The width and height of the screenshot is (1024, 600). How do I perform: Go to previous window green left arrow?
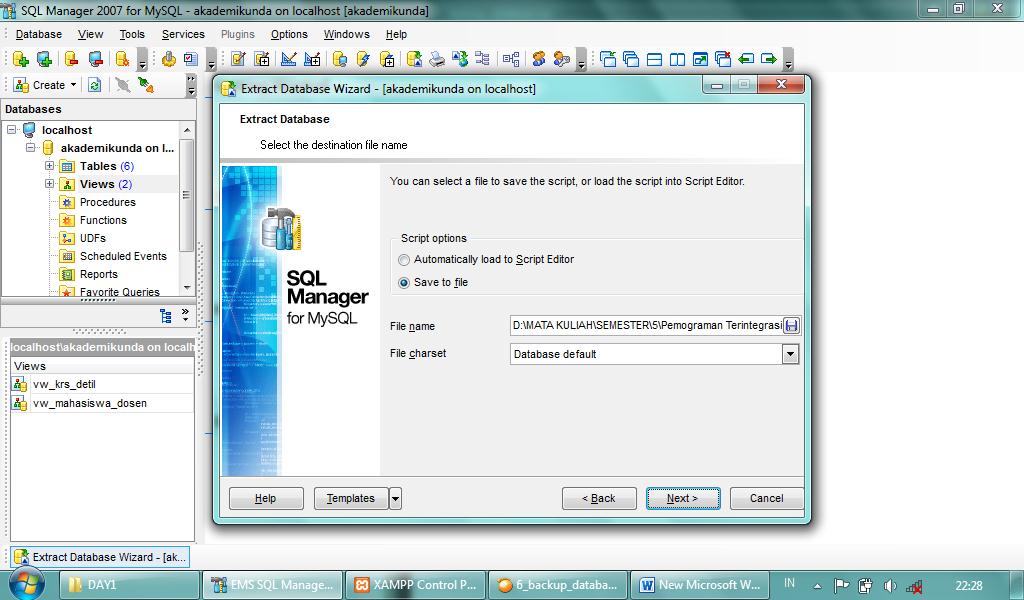[x=746, y=59]
